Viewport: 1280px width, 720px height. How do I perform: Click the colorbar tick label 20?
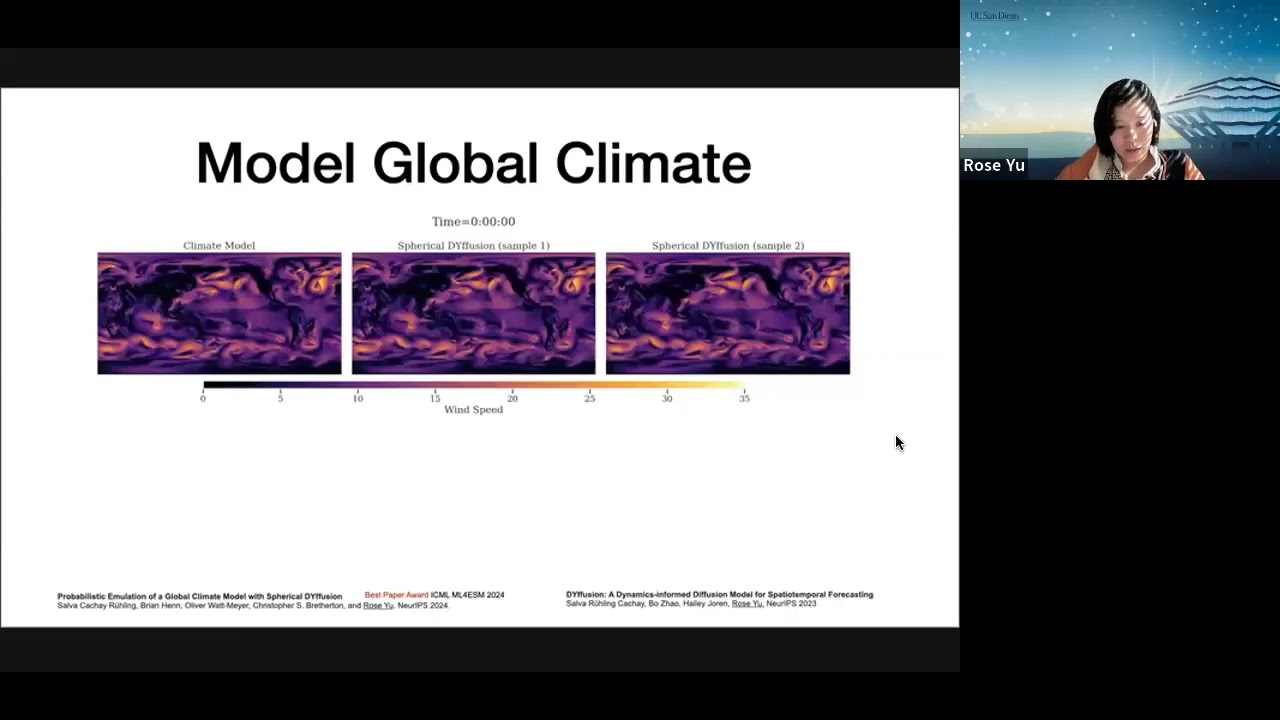click(512, 398)
